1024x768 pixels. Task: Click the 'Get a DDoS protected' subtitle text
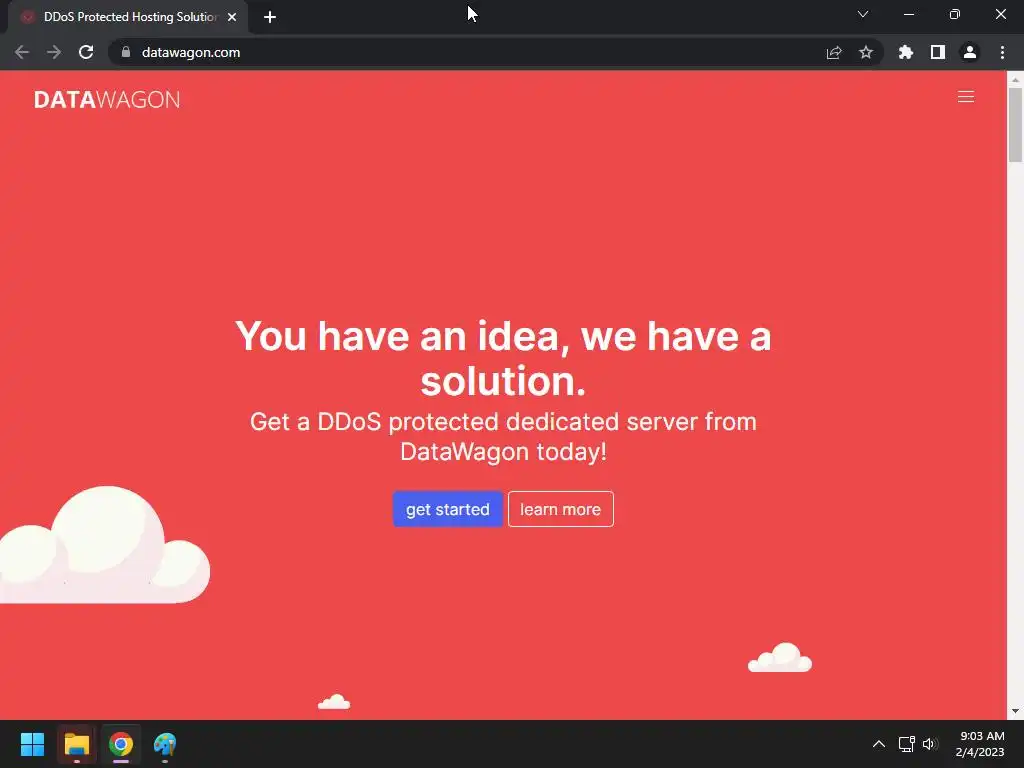[x=503, y=436]
